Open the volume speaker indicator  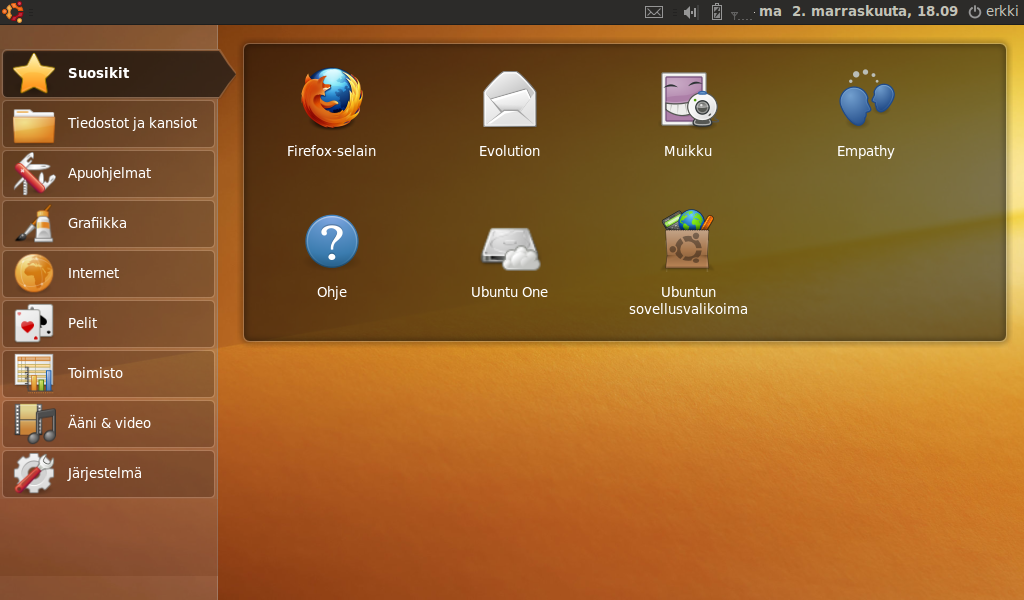pos(689,12)
